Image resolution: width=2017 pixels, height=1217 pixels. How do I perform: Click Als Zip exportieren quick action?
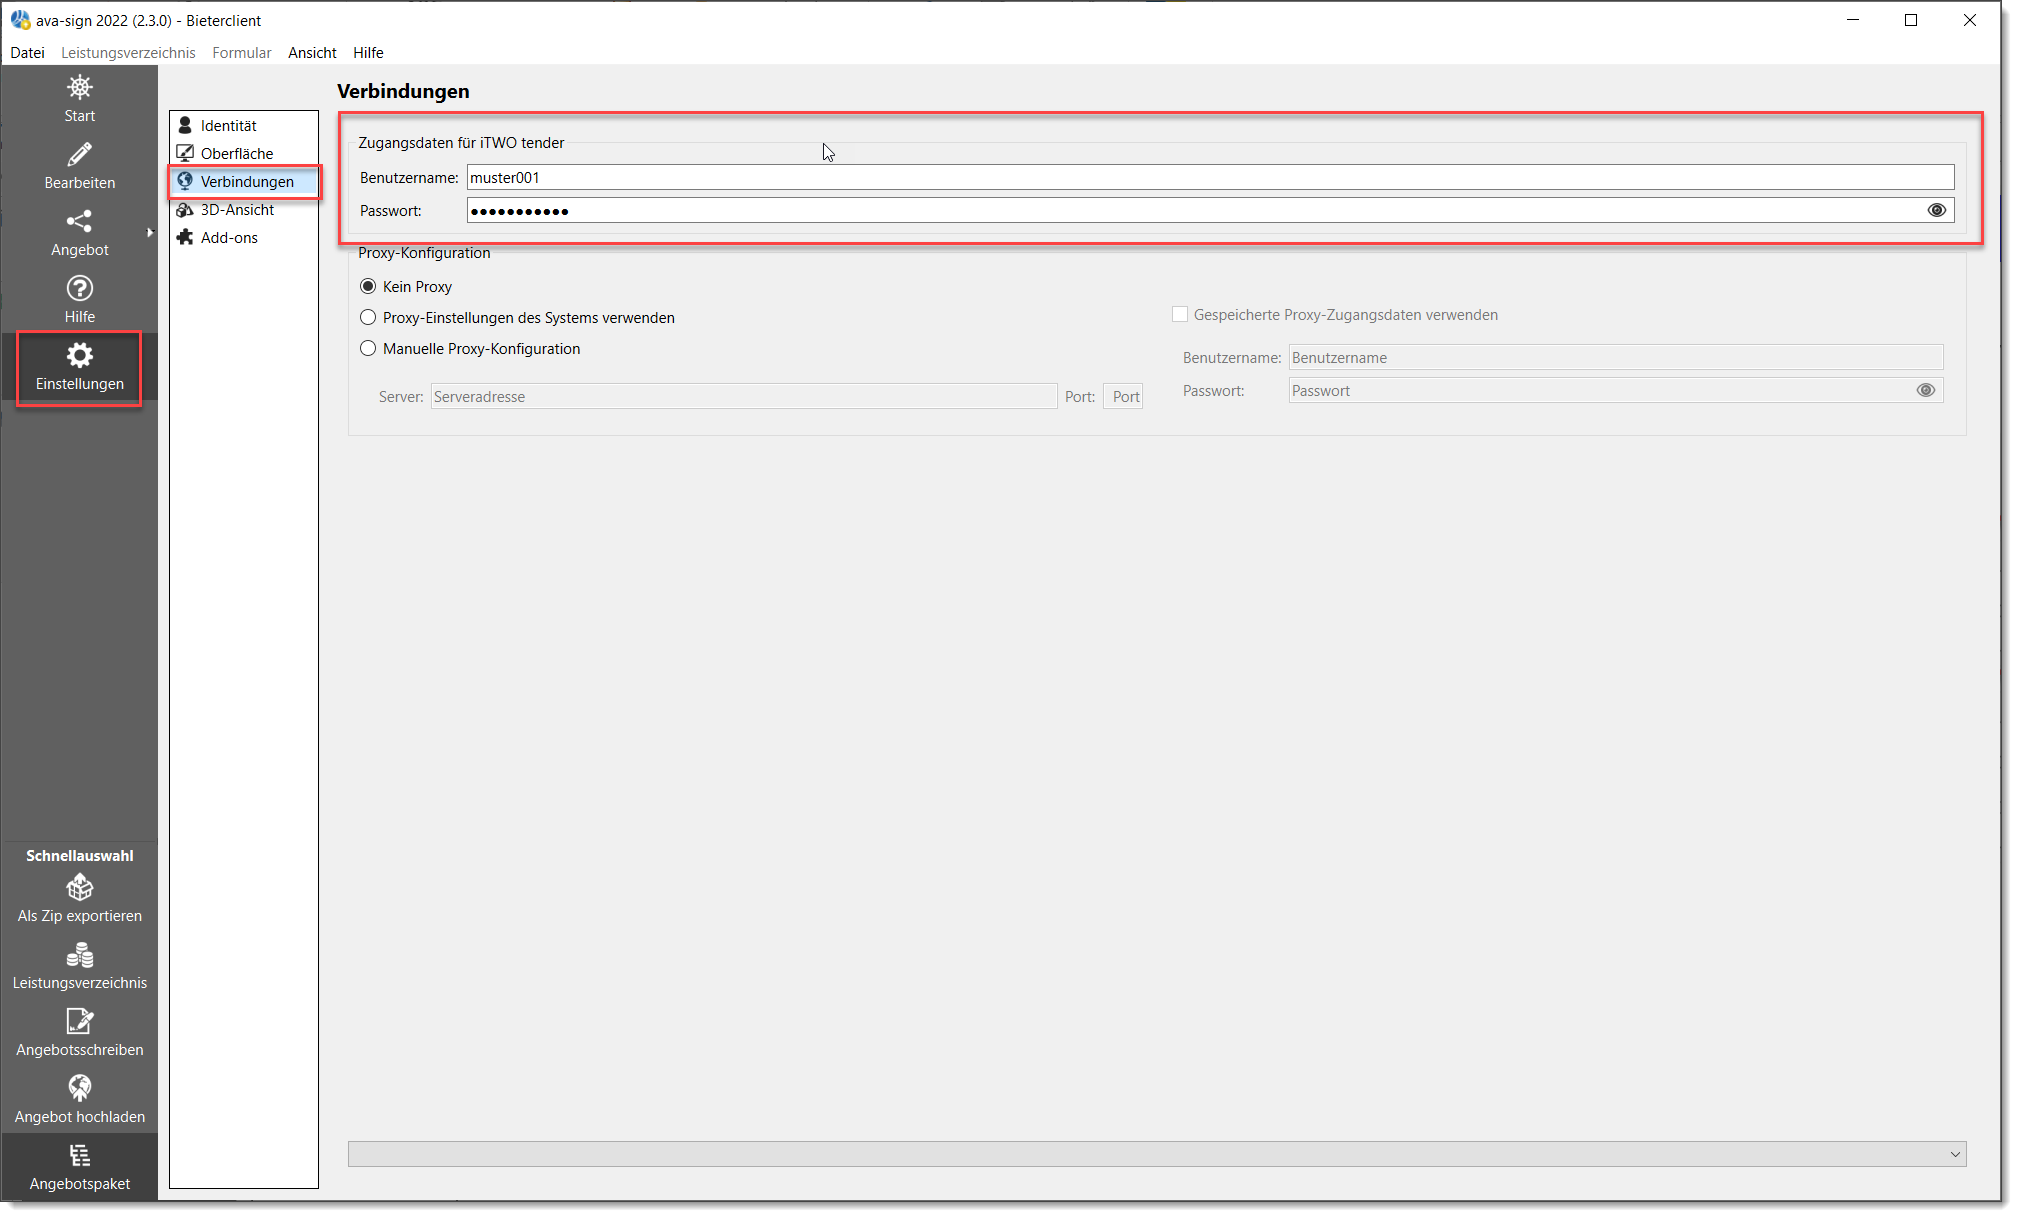pyautogui.click(x=79, y=899)
